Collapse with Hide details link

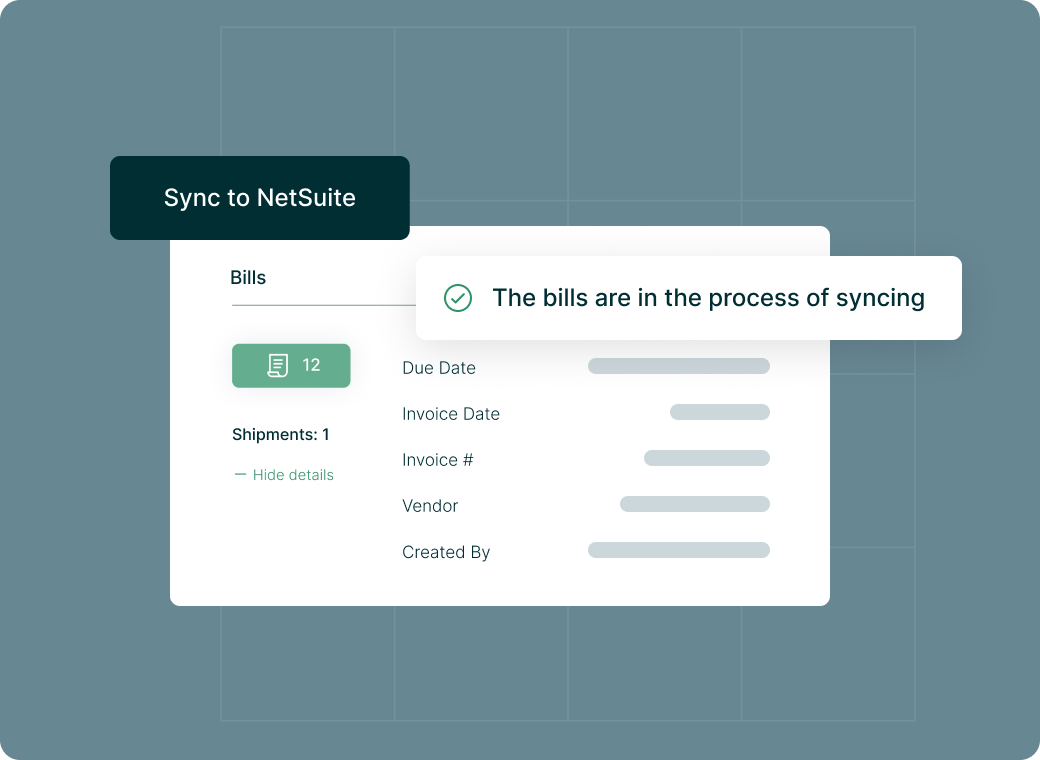pos(284,475)
